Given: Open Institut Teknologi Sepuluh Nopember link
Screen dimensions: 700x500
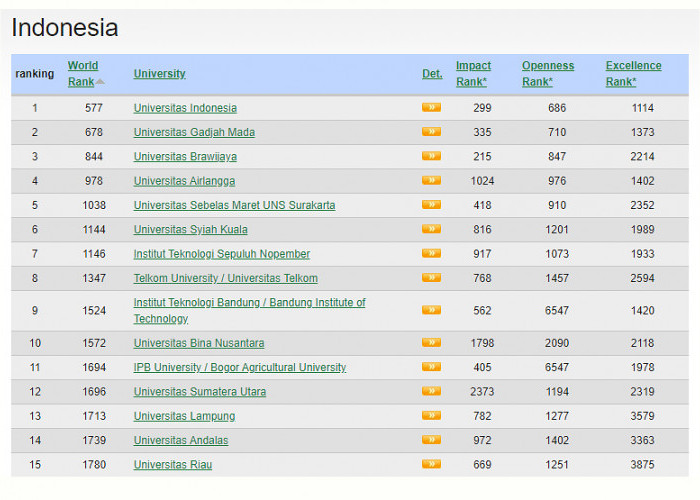Looking at the screenshot, I should (x=222, y=254).
